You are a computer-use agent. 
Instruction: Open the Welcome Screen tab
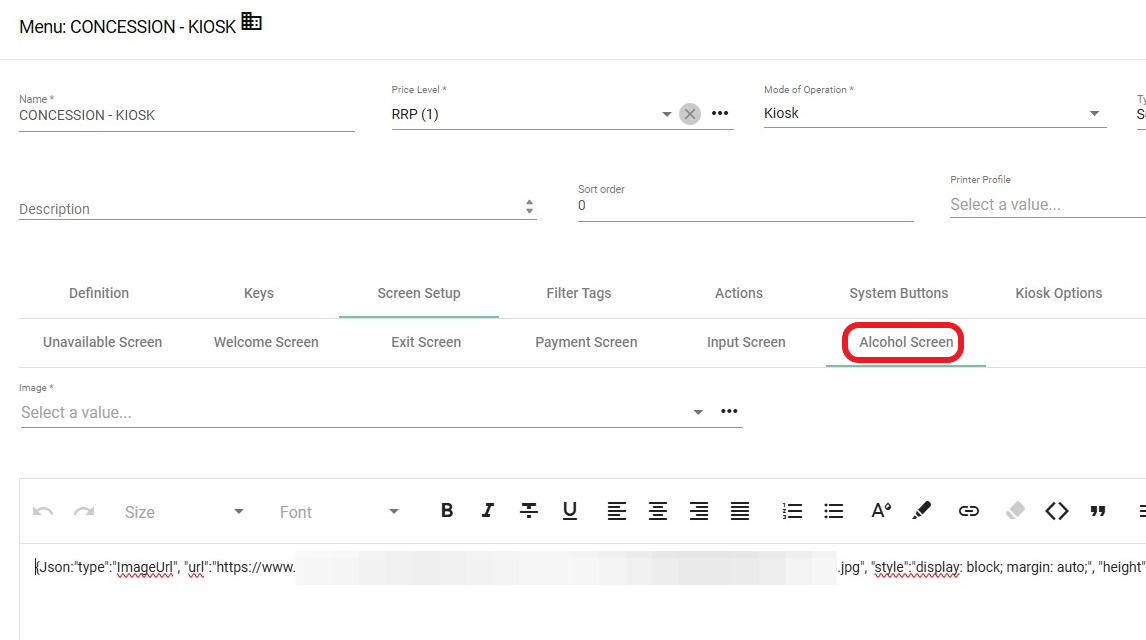pos(266,342)
